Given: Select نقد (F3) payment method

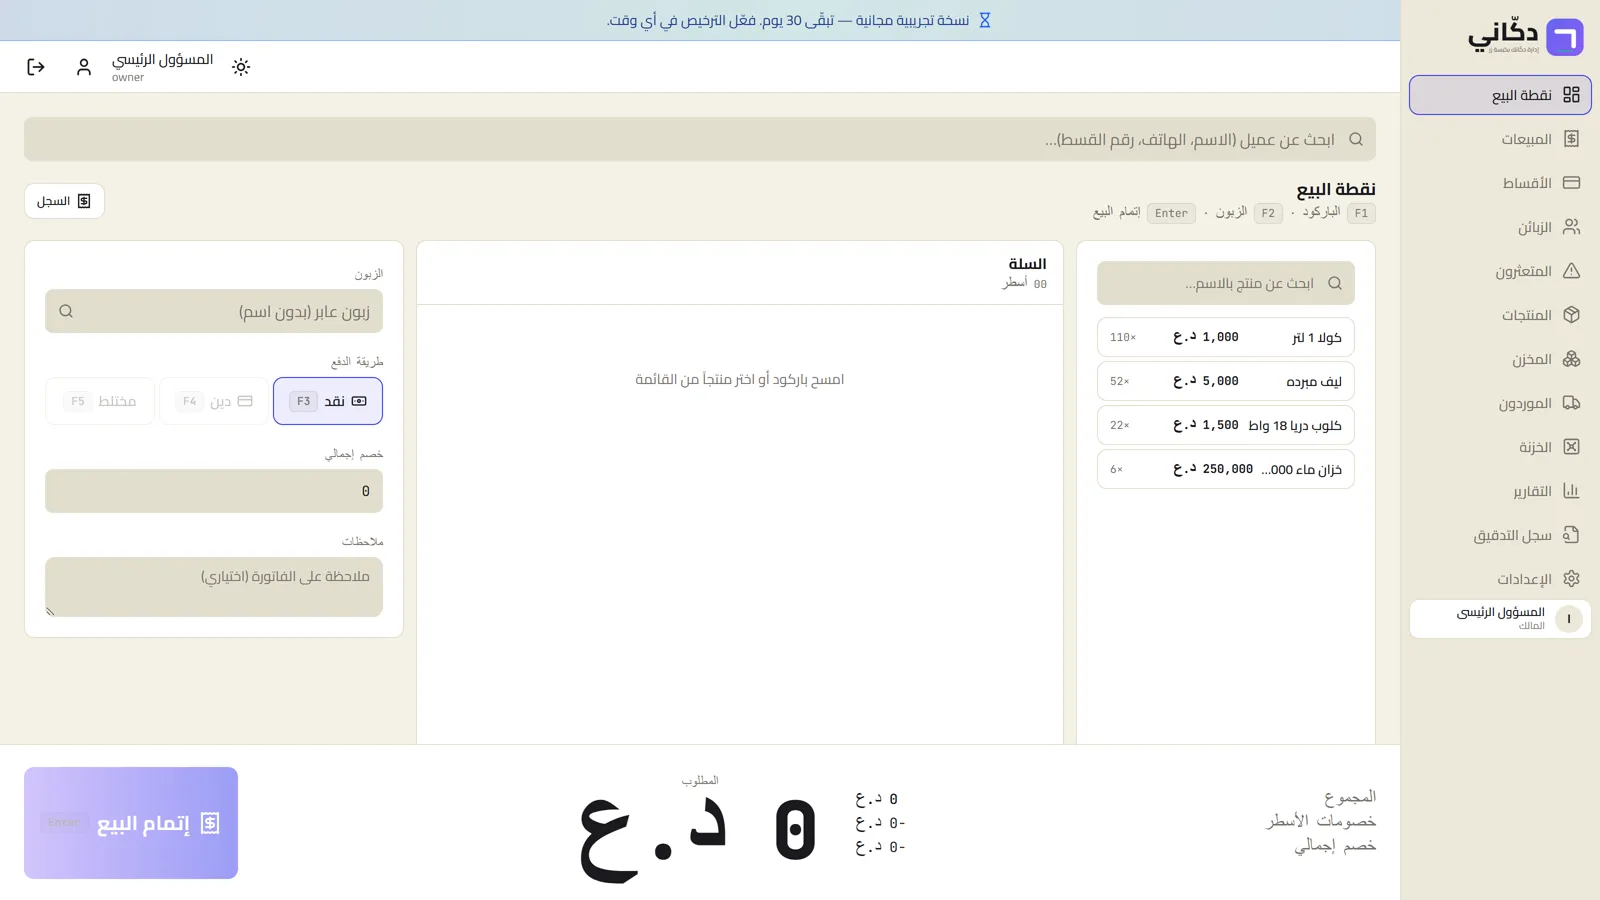Looking at the screenshot, I should [x=328, y=401].
